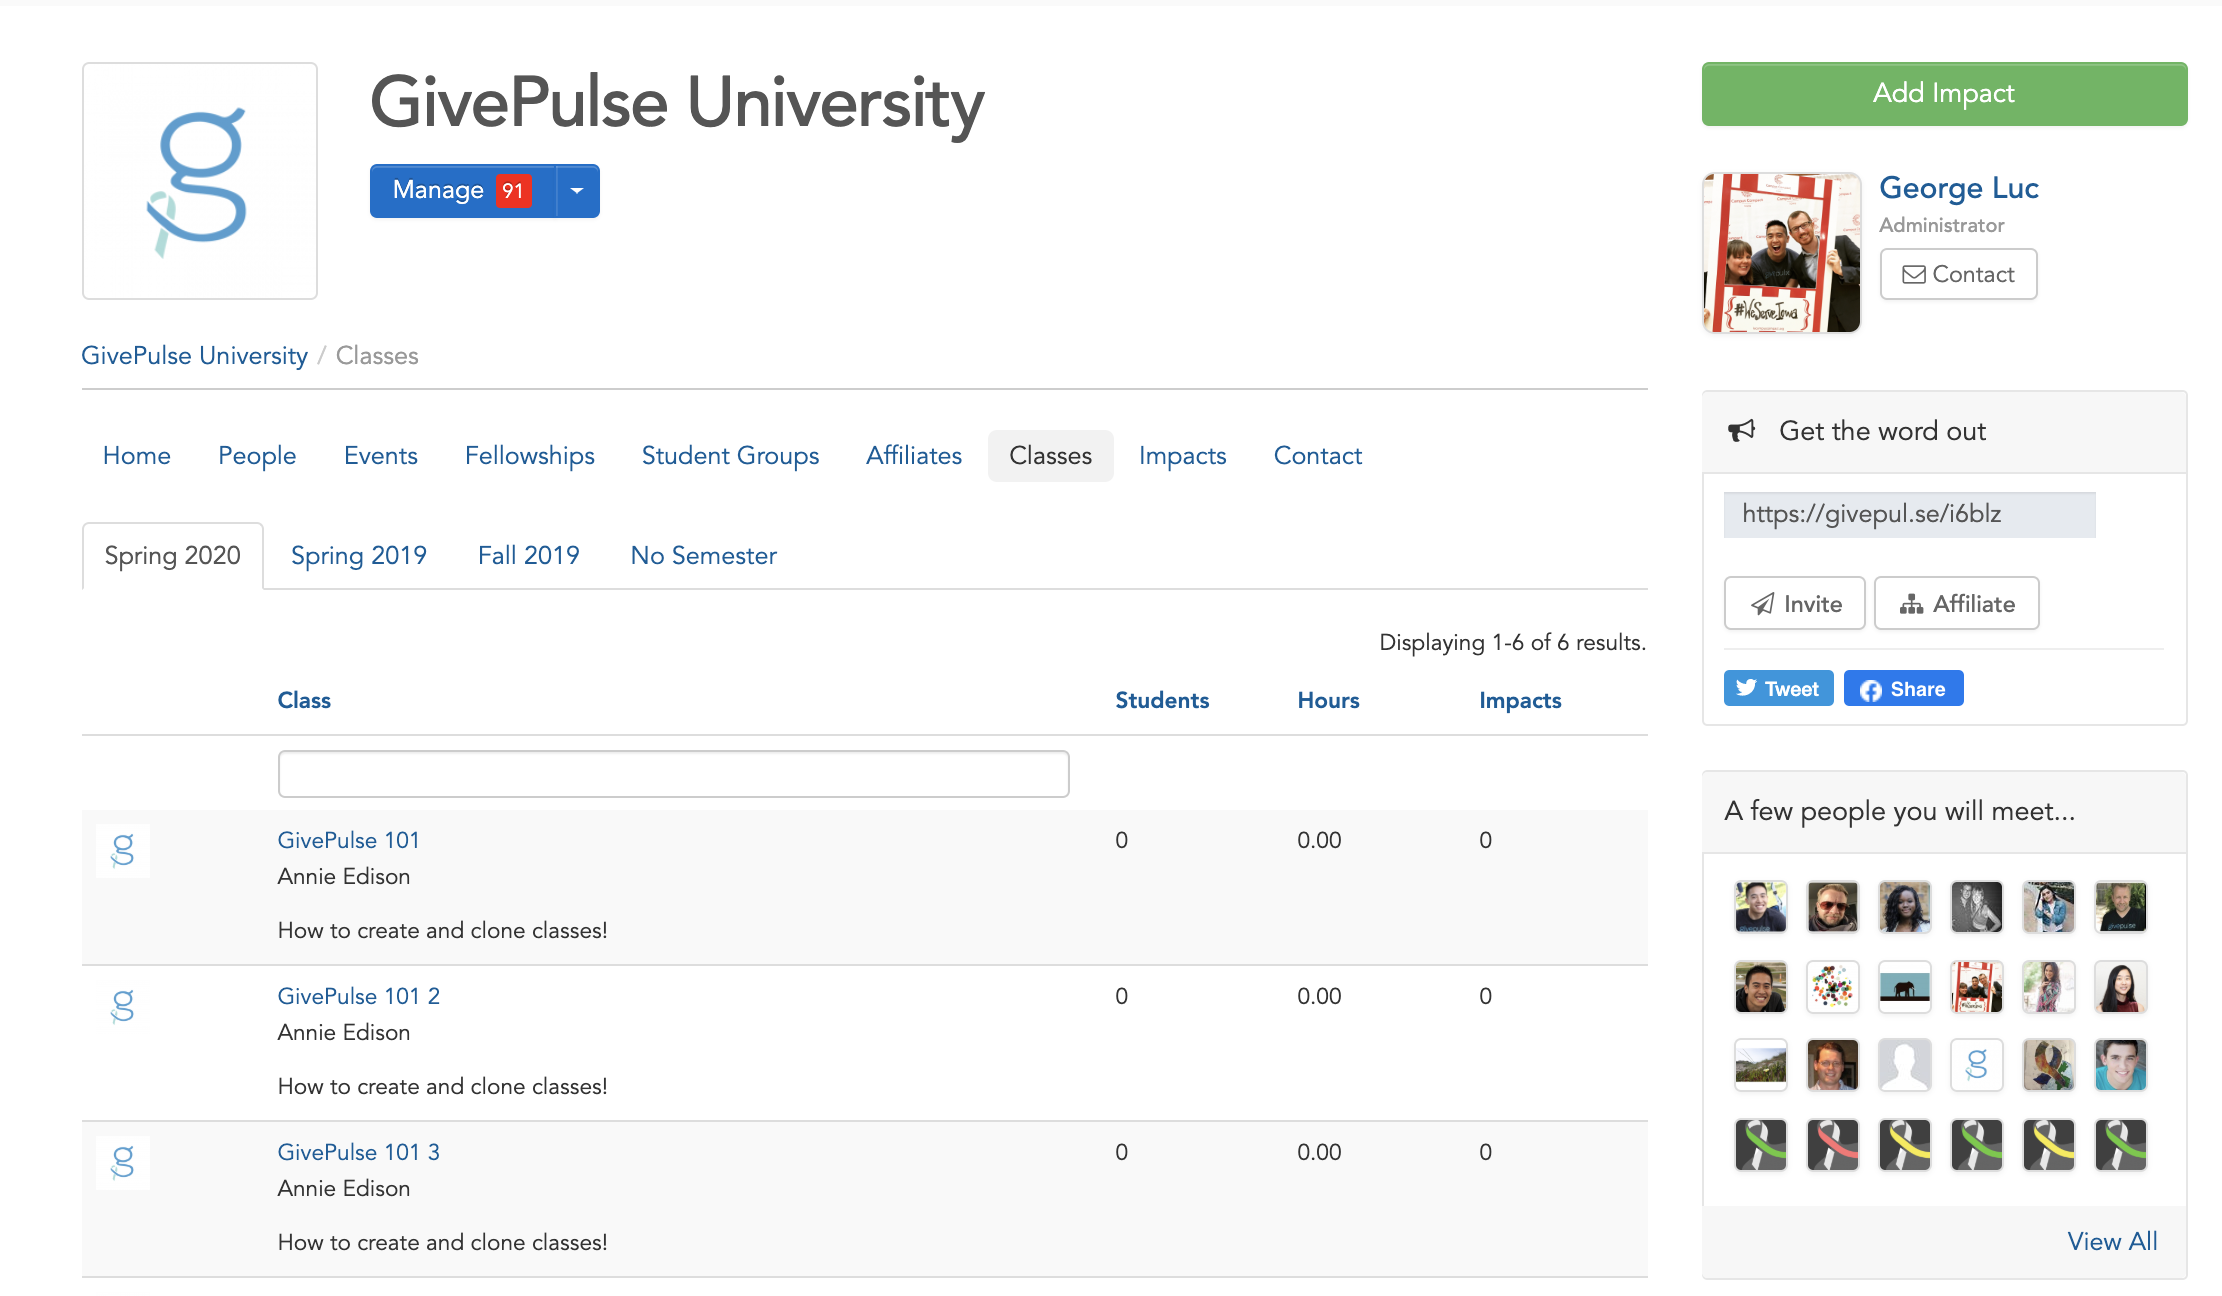Switch to the Home tab

click(137, 456)
